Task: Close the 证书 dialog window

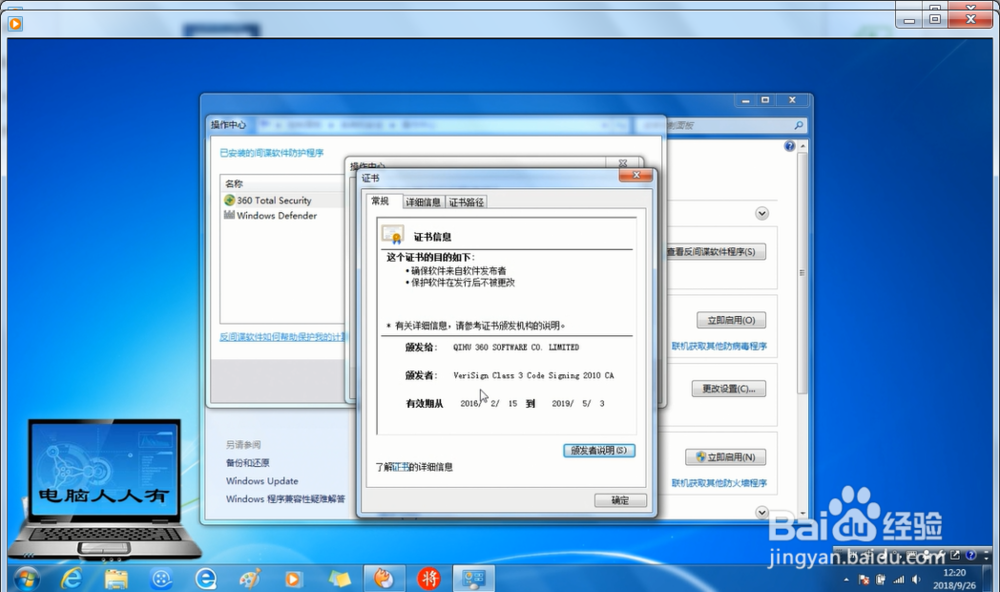Action: click(636, 175)
